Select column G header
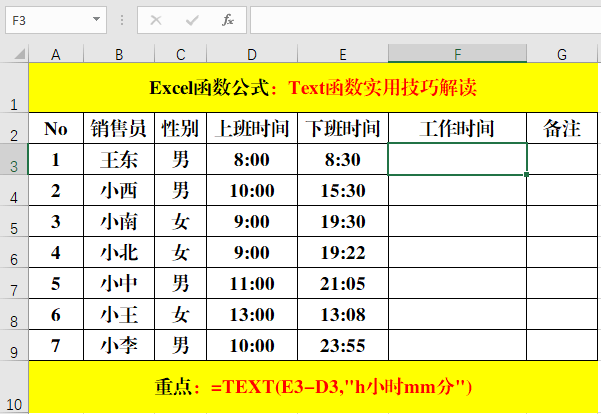This screenshot has width=601, height=414. pos(562,54)
